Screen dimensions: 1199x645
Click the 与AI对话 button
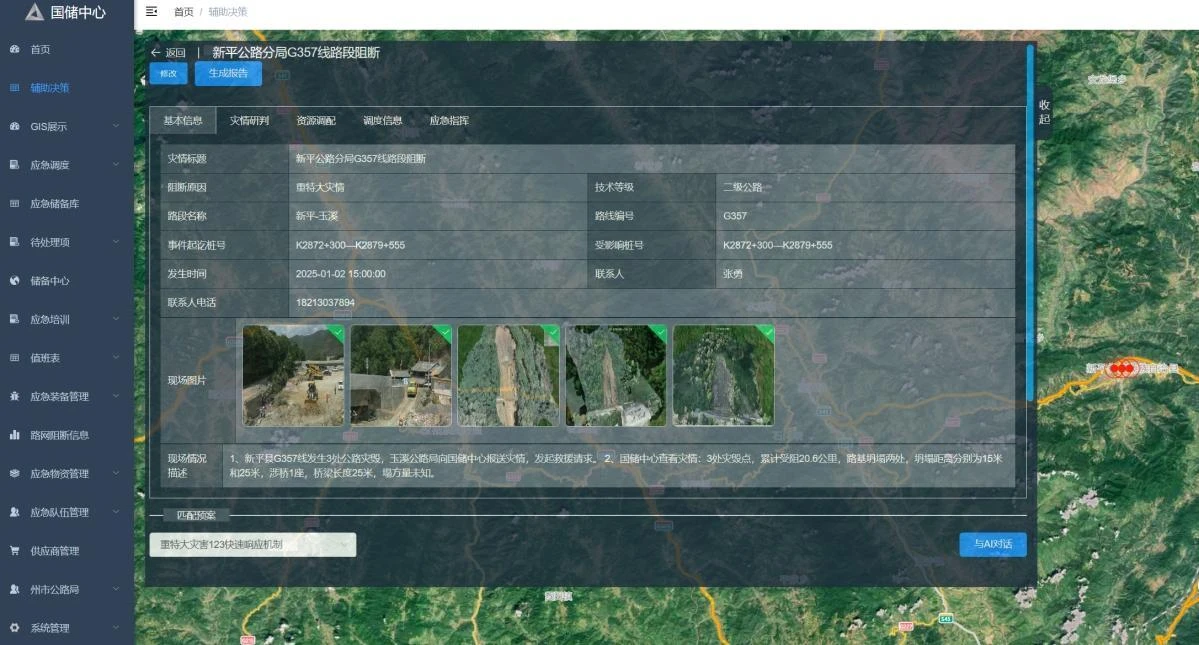992,544
